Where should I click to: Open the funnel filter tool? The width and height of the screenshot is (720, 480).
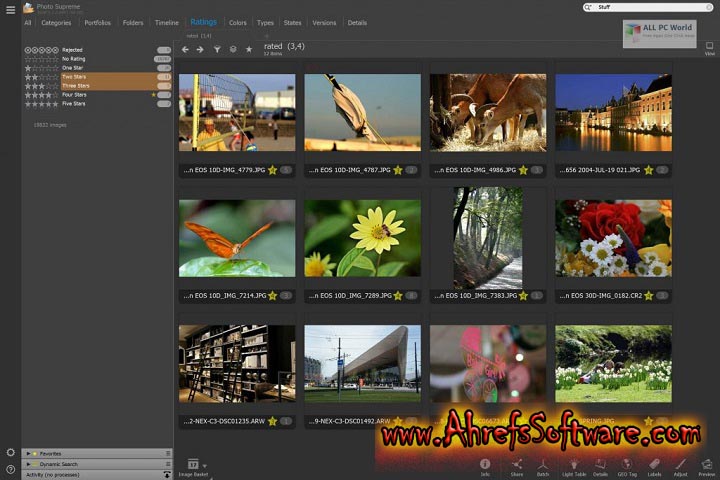pyautogui.click(x=217, y=49)
